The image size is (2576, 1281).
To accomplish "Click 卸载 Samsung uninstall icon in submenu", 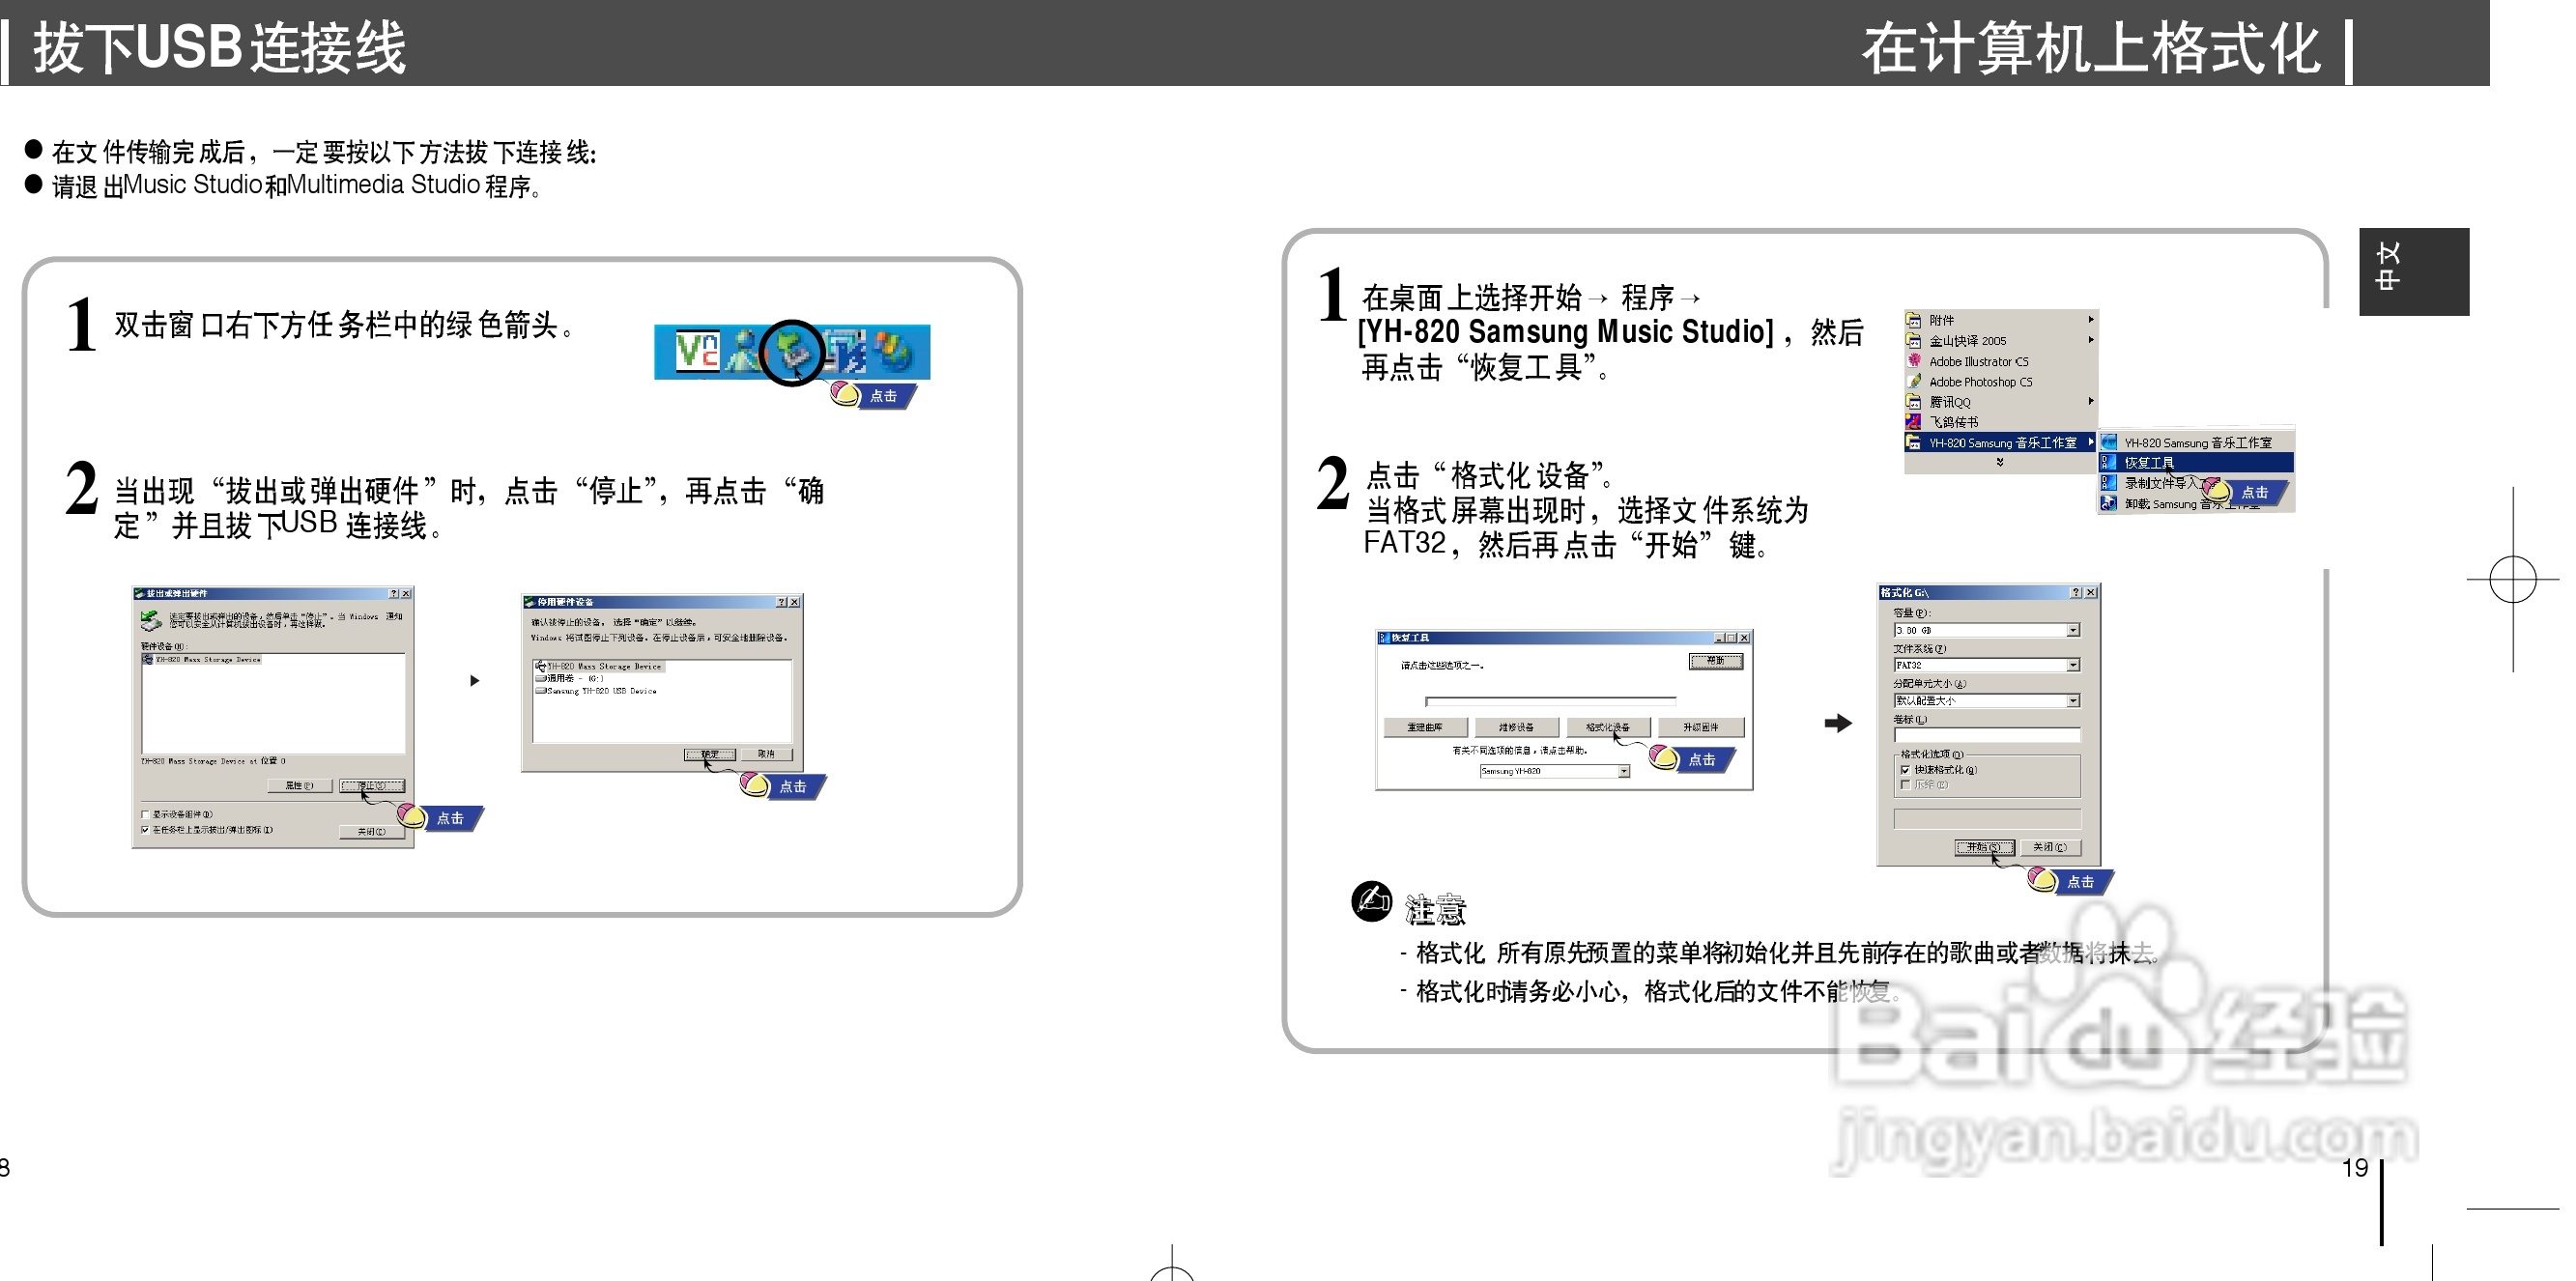I will point(2108,503).
